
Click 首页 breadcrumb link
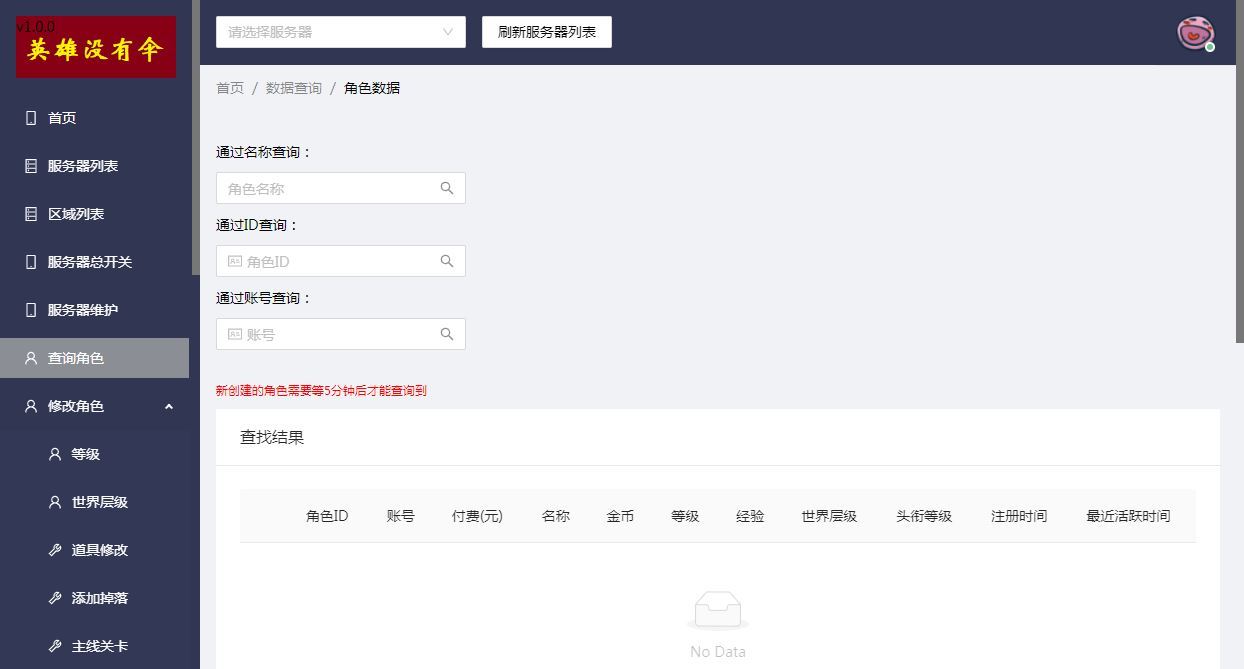click(x=230, y=88)
